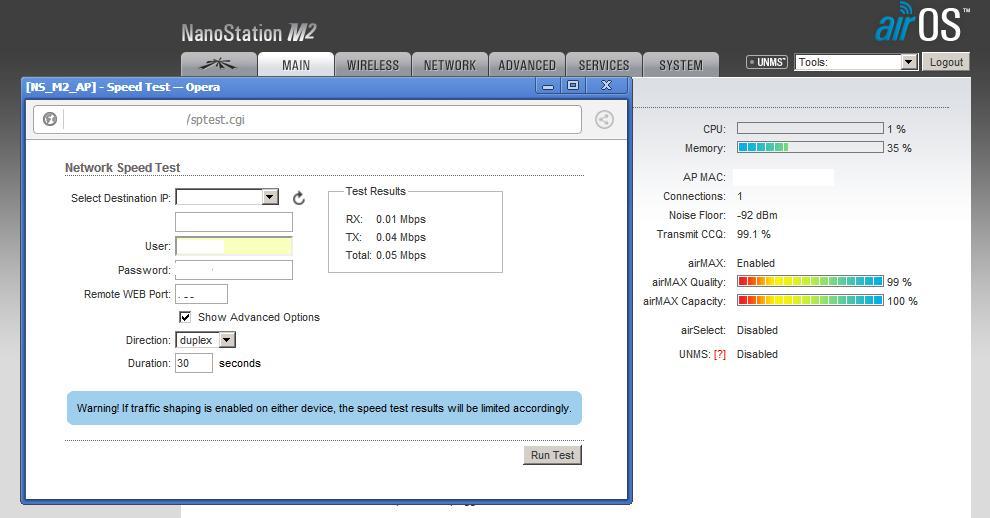Image resolution: width=990 pixels, height=518 pixels.
Task: Open the Tools dropdown menu
Action: (856, 62)
